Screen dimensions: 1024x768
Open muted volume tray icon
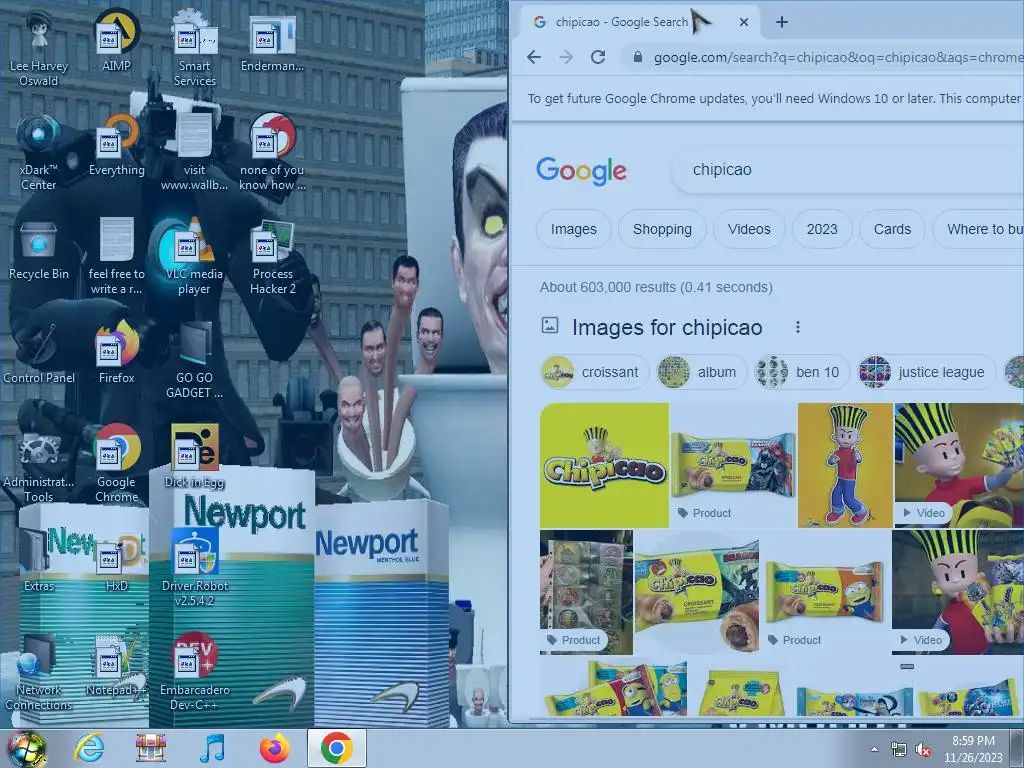click(x=923, y=750)
